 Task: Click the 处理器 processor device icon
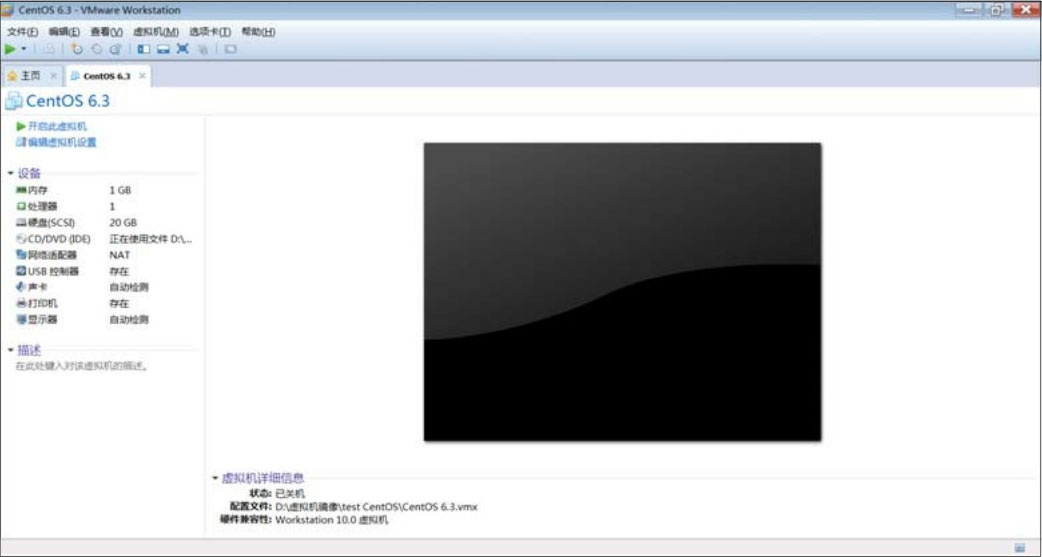tap(21, 206)
